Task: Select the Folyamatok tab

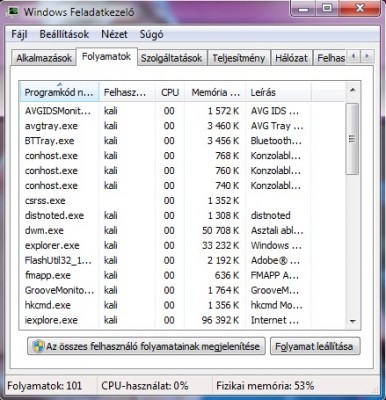Action: [106, 57]
